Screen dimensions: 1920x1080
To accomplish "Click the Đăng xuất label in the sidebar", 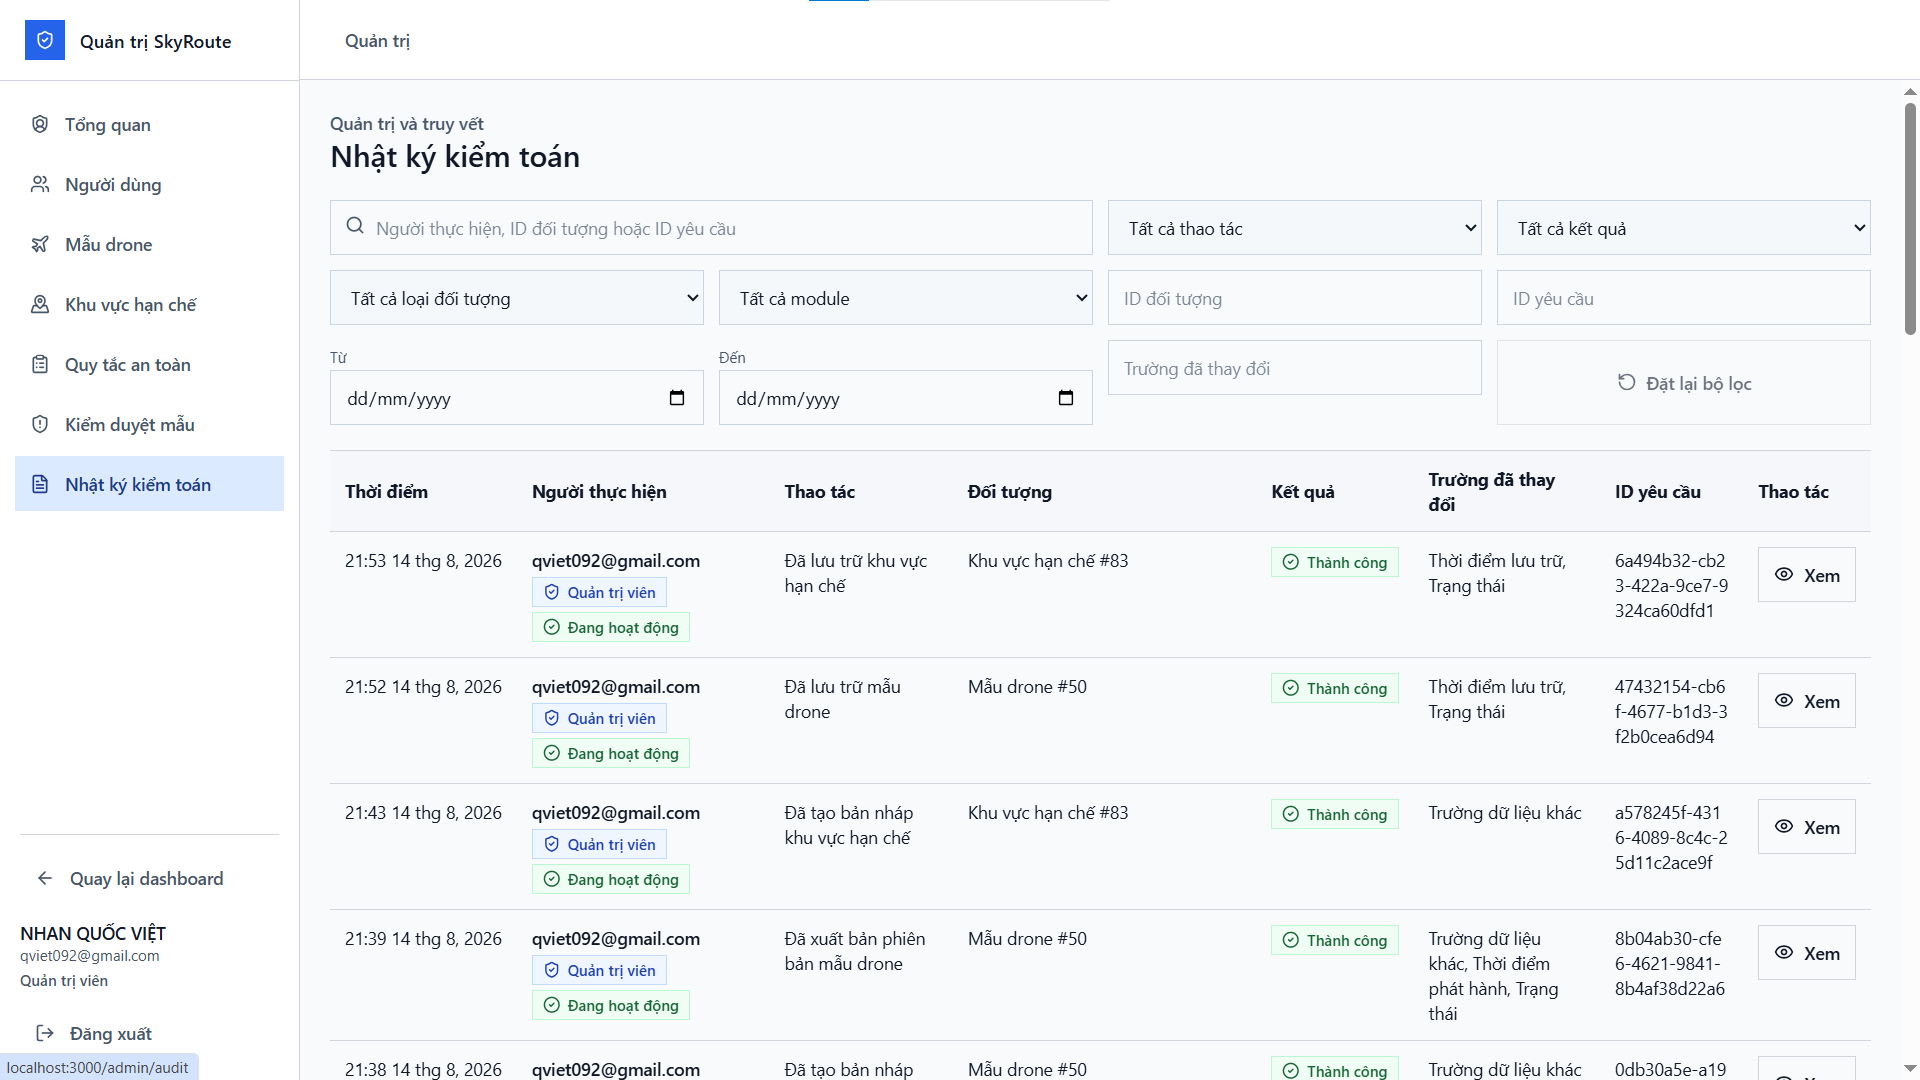I will tap(111, 1033).
